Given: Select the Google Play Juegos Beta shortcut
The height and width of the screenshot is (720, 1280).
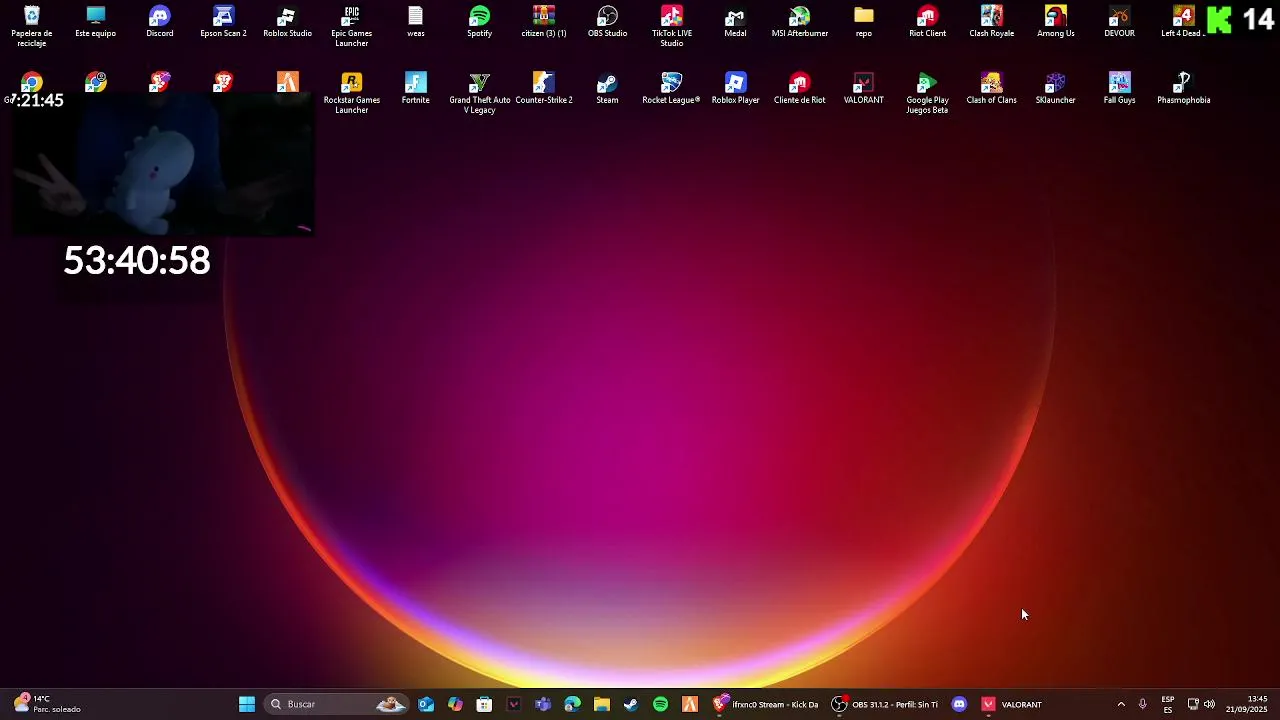Looking at the screenshot, I should click(x=928, y=94).
